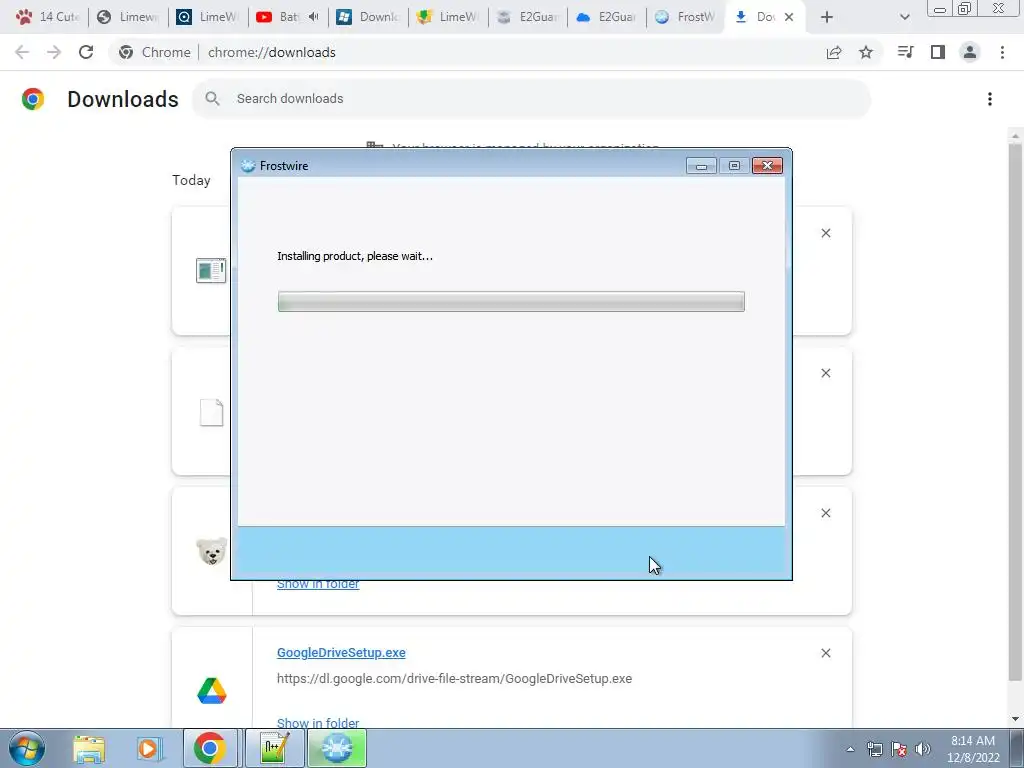
Task: Remove the bear icon download entry
Action: pos(826,513)
